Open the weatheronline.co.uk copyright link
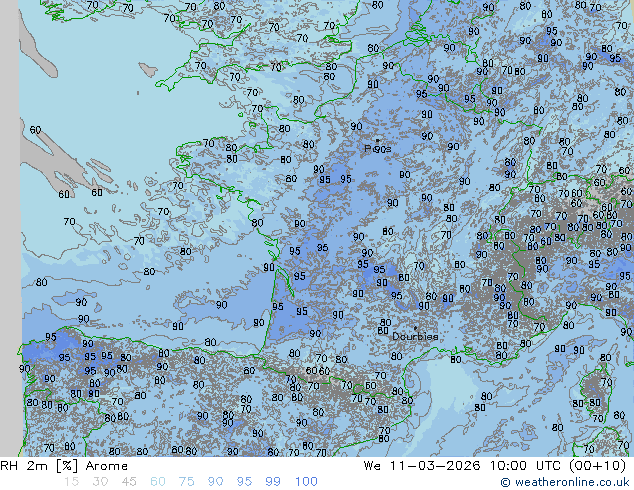Viewport: 634px width, 490px height. click(566, 483)
